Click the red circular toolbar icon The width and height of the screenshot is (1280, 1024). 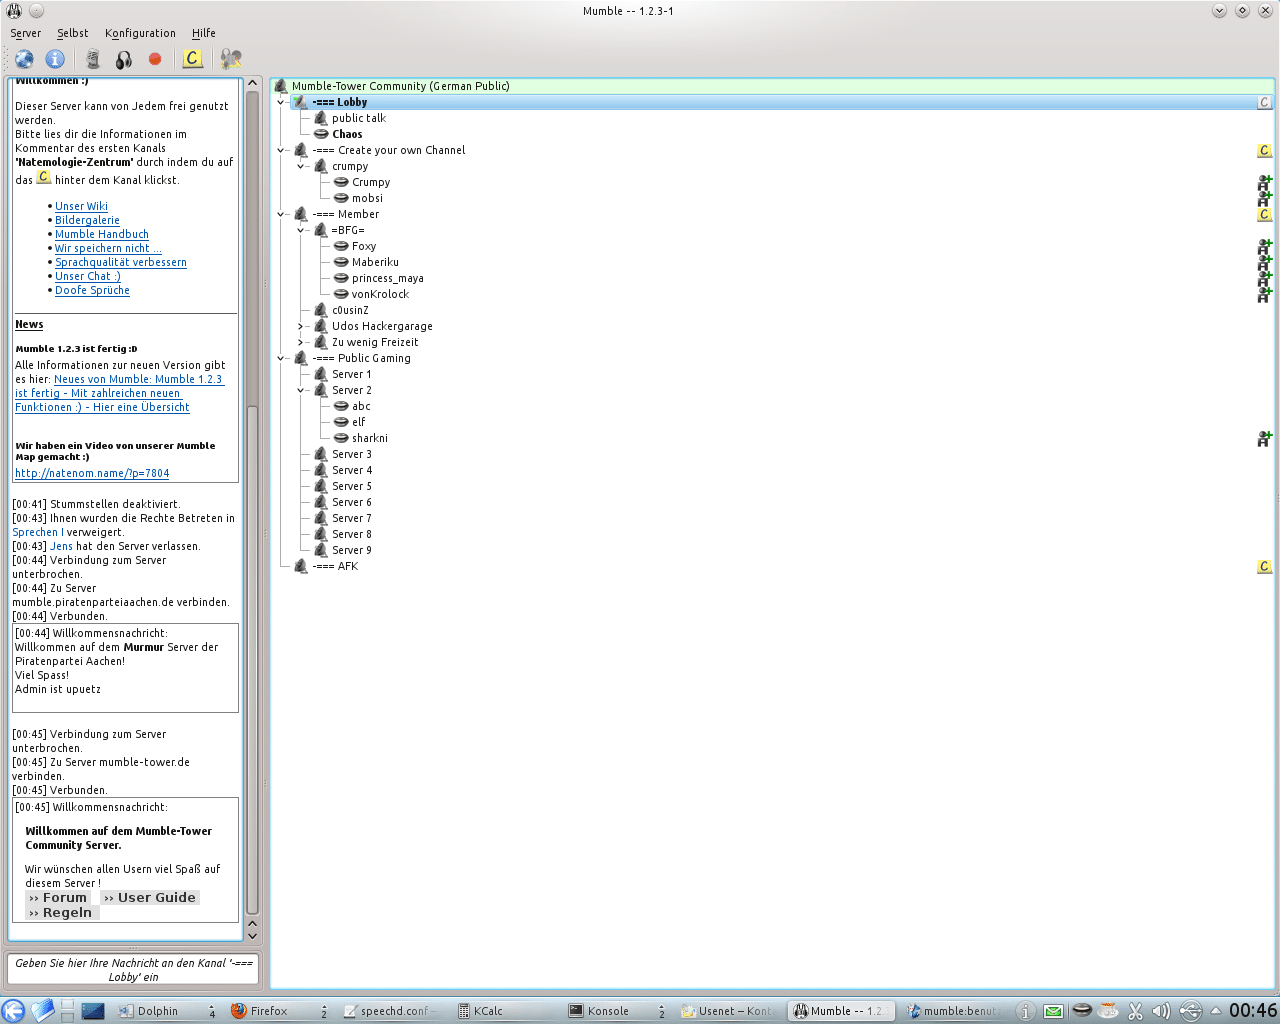155,58
